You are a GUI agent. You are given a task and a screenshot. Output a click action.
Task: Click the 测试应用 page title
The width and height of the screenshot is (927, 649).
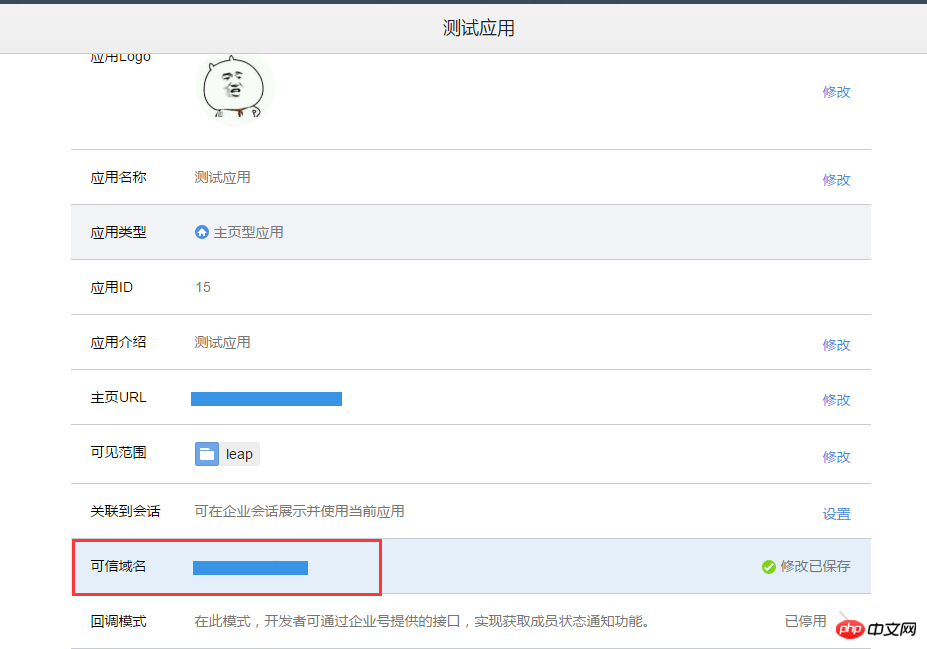(x=478, y=27)
